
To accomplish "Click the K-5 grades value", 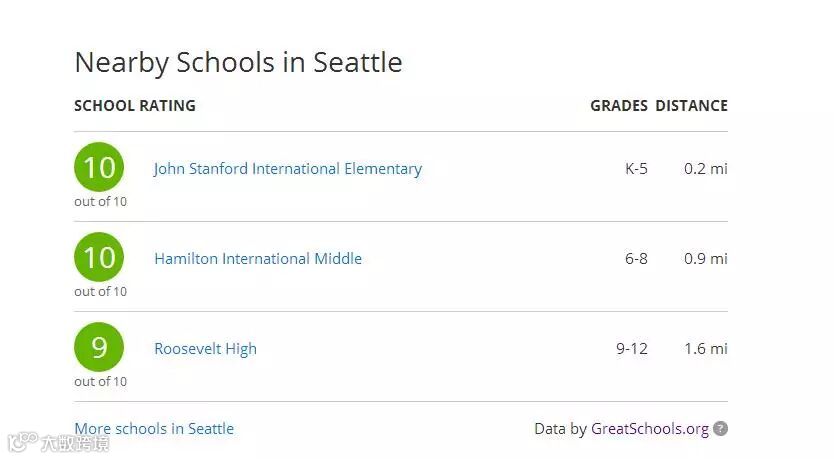I will coord(636,169).
